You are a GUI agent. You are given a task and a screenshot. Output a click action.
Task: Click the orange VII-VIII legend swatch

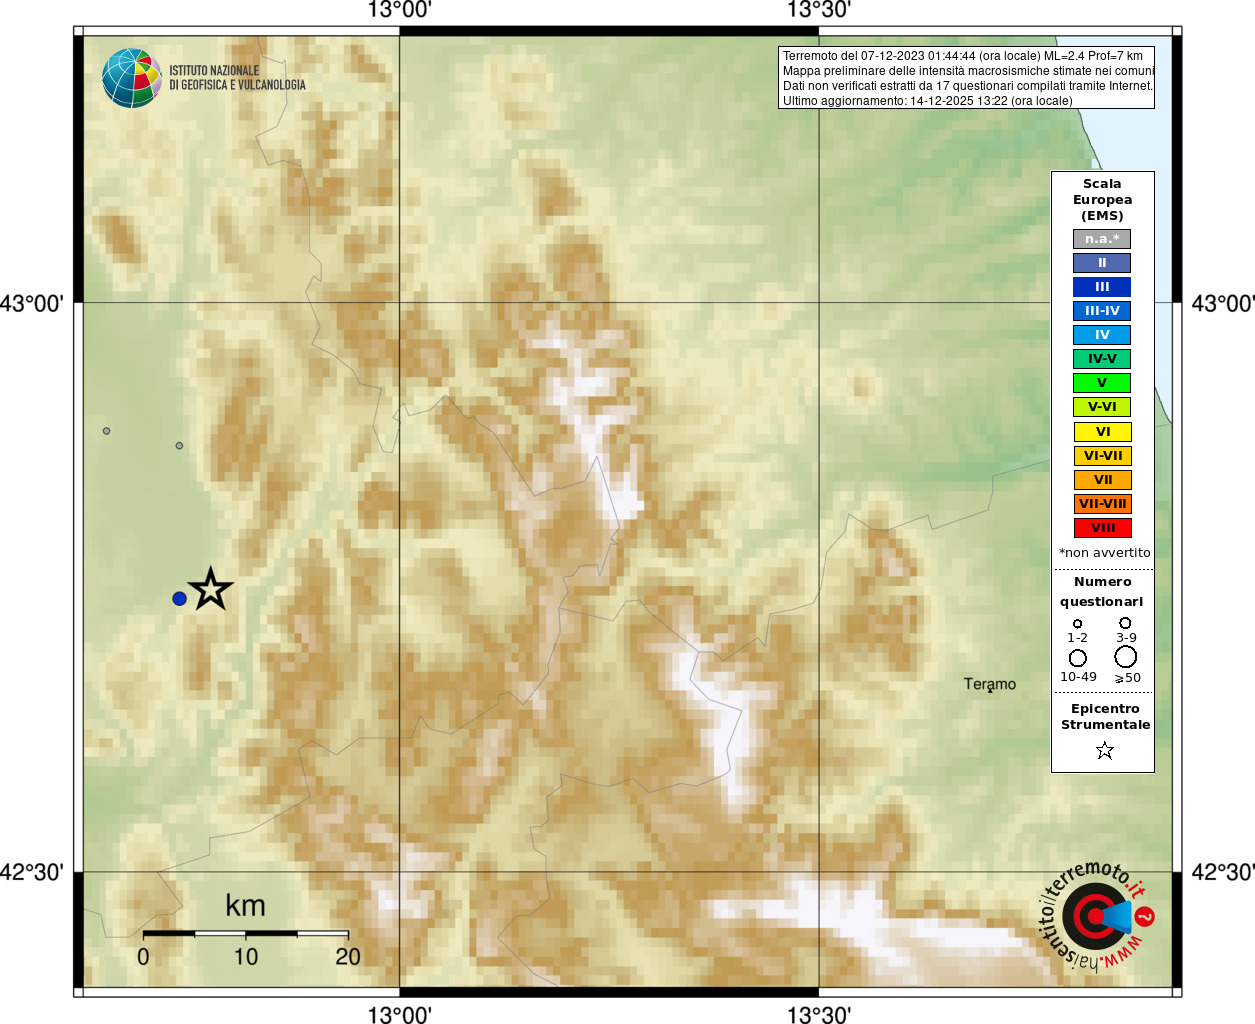(1102, 504)
